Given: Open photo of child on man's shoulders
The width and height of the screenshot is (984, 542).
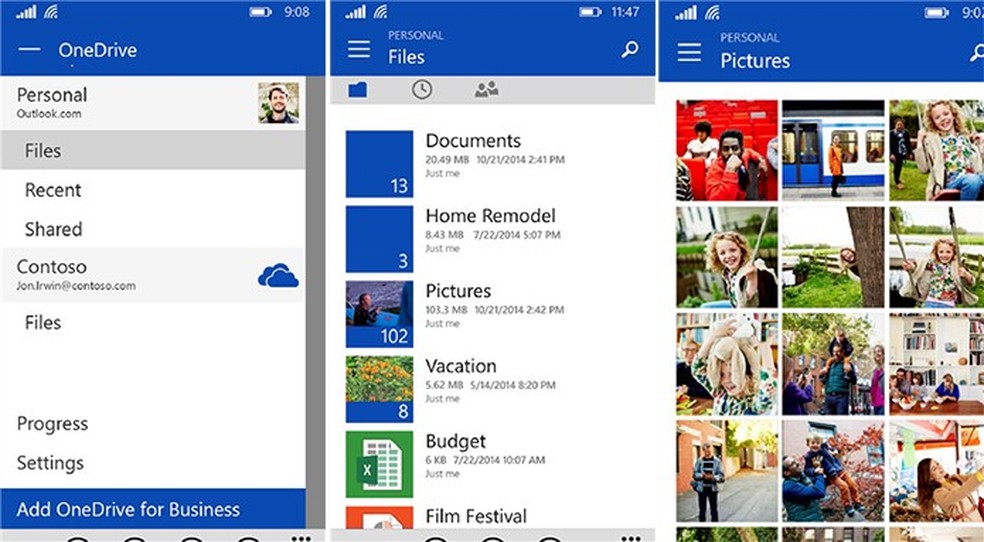Looking at the screenshot, I should 833,364.
